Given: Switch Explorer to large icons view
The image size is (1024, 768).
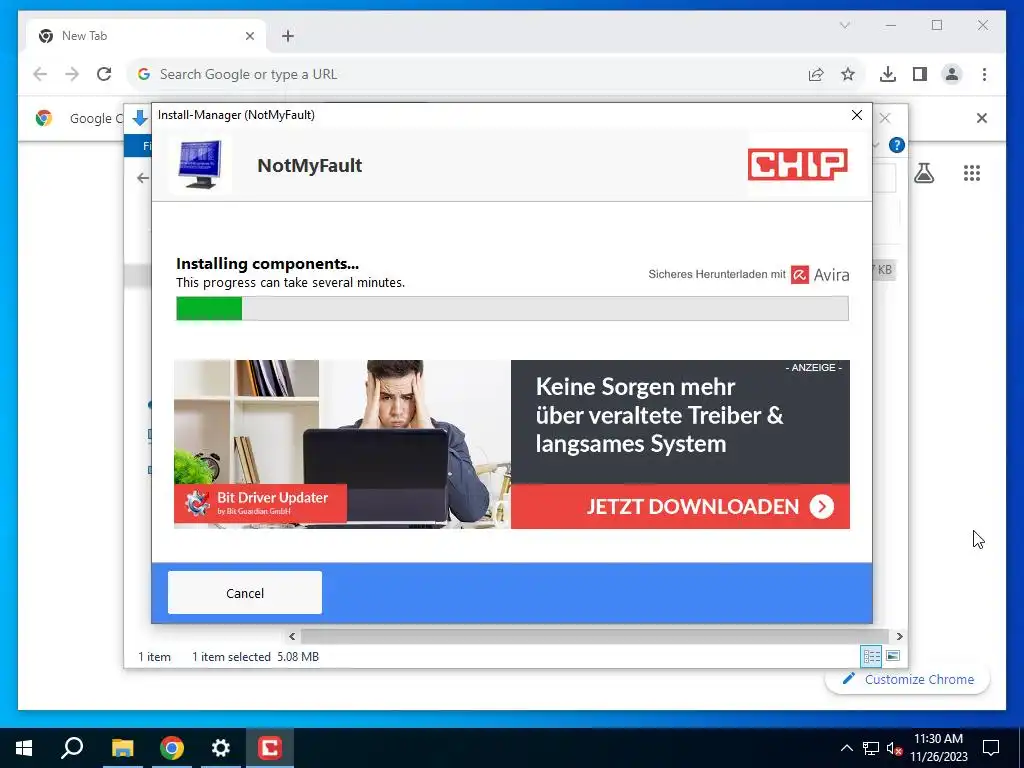Looking at the screenshot, I should 893,656.
